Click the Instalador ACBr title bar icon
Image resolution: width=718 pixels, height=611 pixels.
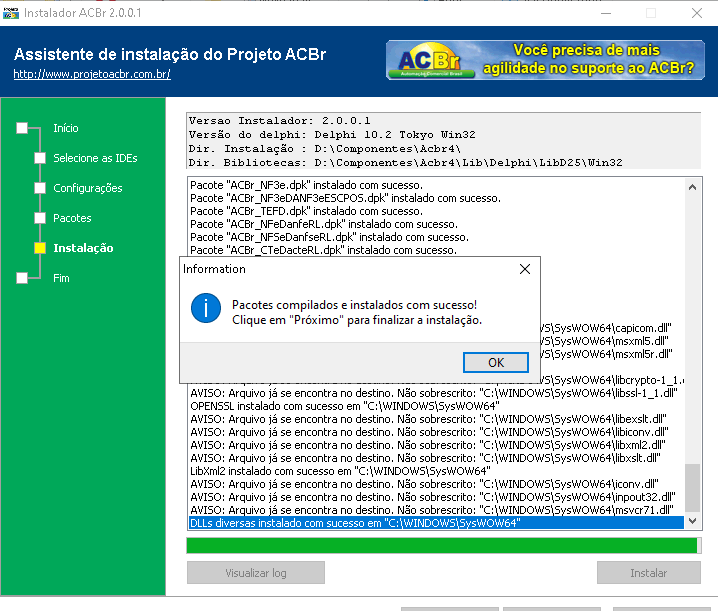pyautogui.click(x=11, y=13)
